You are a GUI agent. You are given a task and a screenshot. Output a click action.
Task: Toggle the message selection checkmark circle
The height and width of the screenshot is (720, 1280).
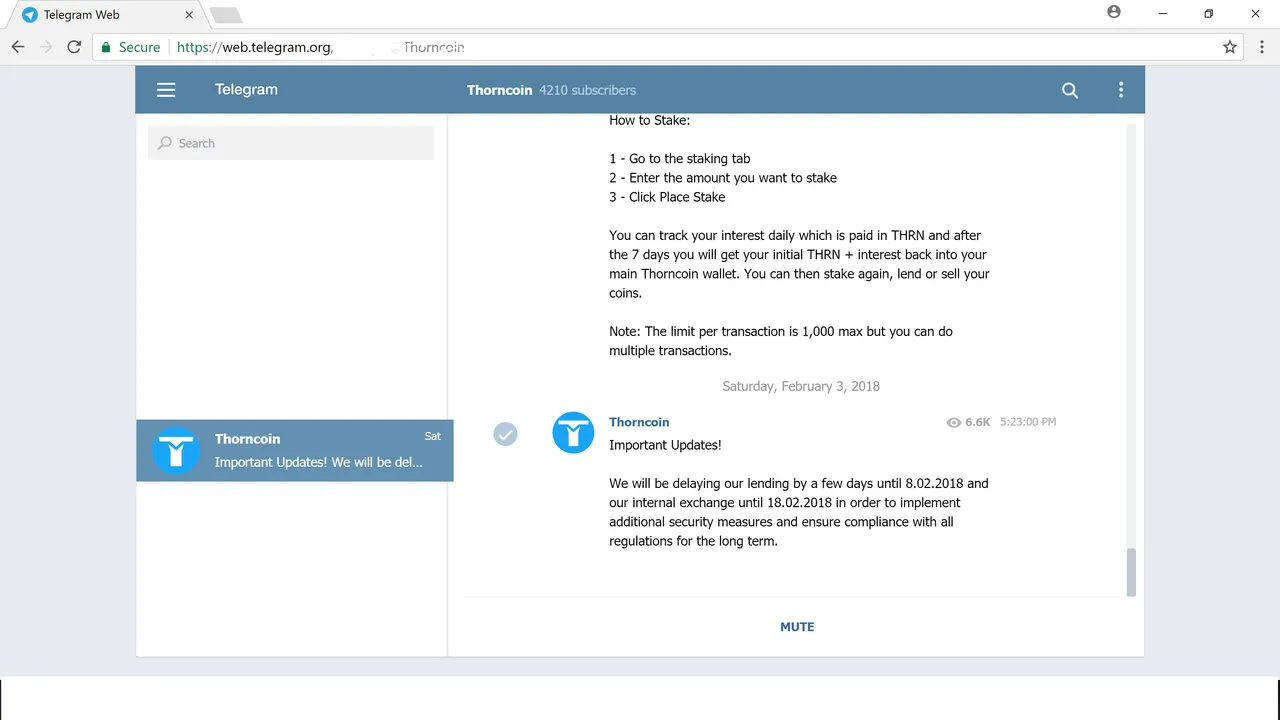pyautogui.click(x=505, y=434)
